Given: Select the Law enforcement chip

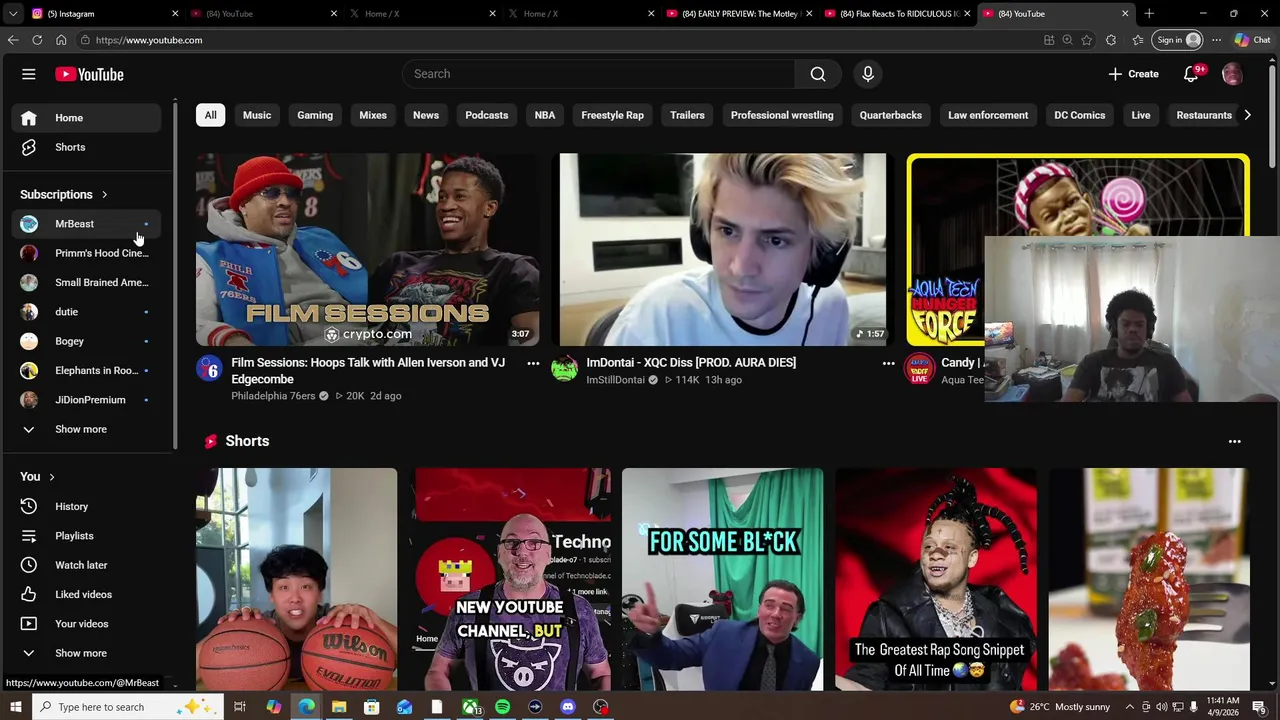Looking at the screenshot, I should click(x=988, y=115).
